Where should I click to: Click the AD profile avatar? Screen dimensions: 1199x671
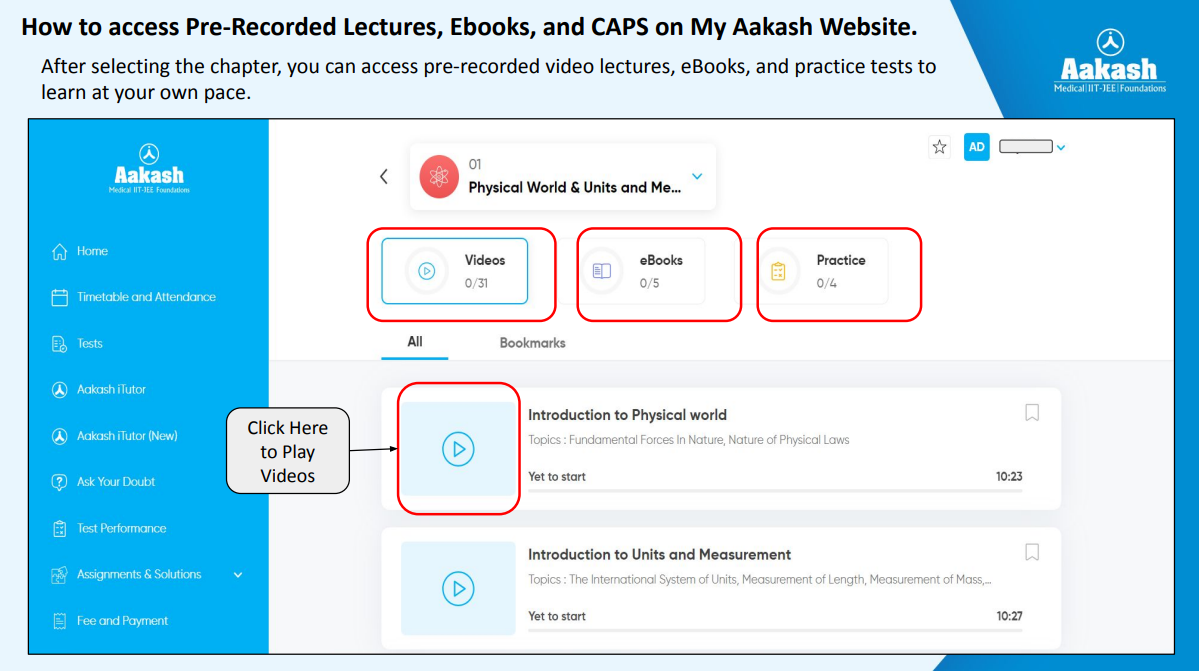pos(976,147)
